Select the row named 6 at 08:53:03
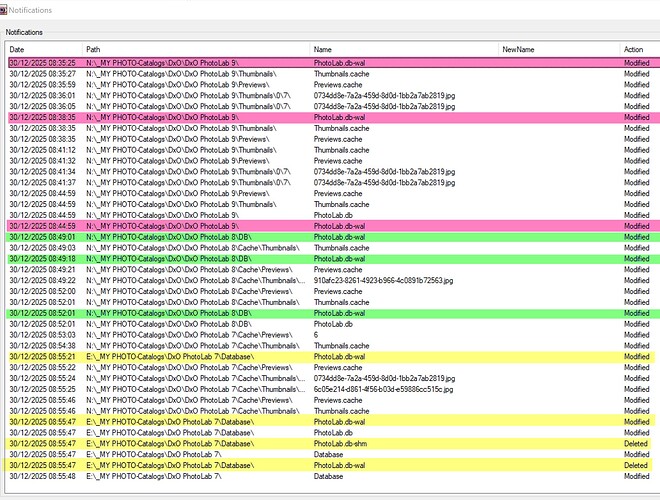The width and height of the screenshot is (660, 500). tap(330, 334)
